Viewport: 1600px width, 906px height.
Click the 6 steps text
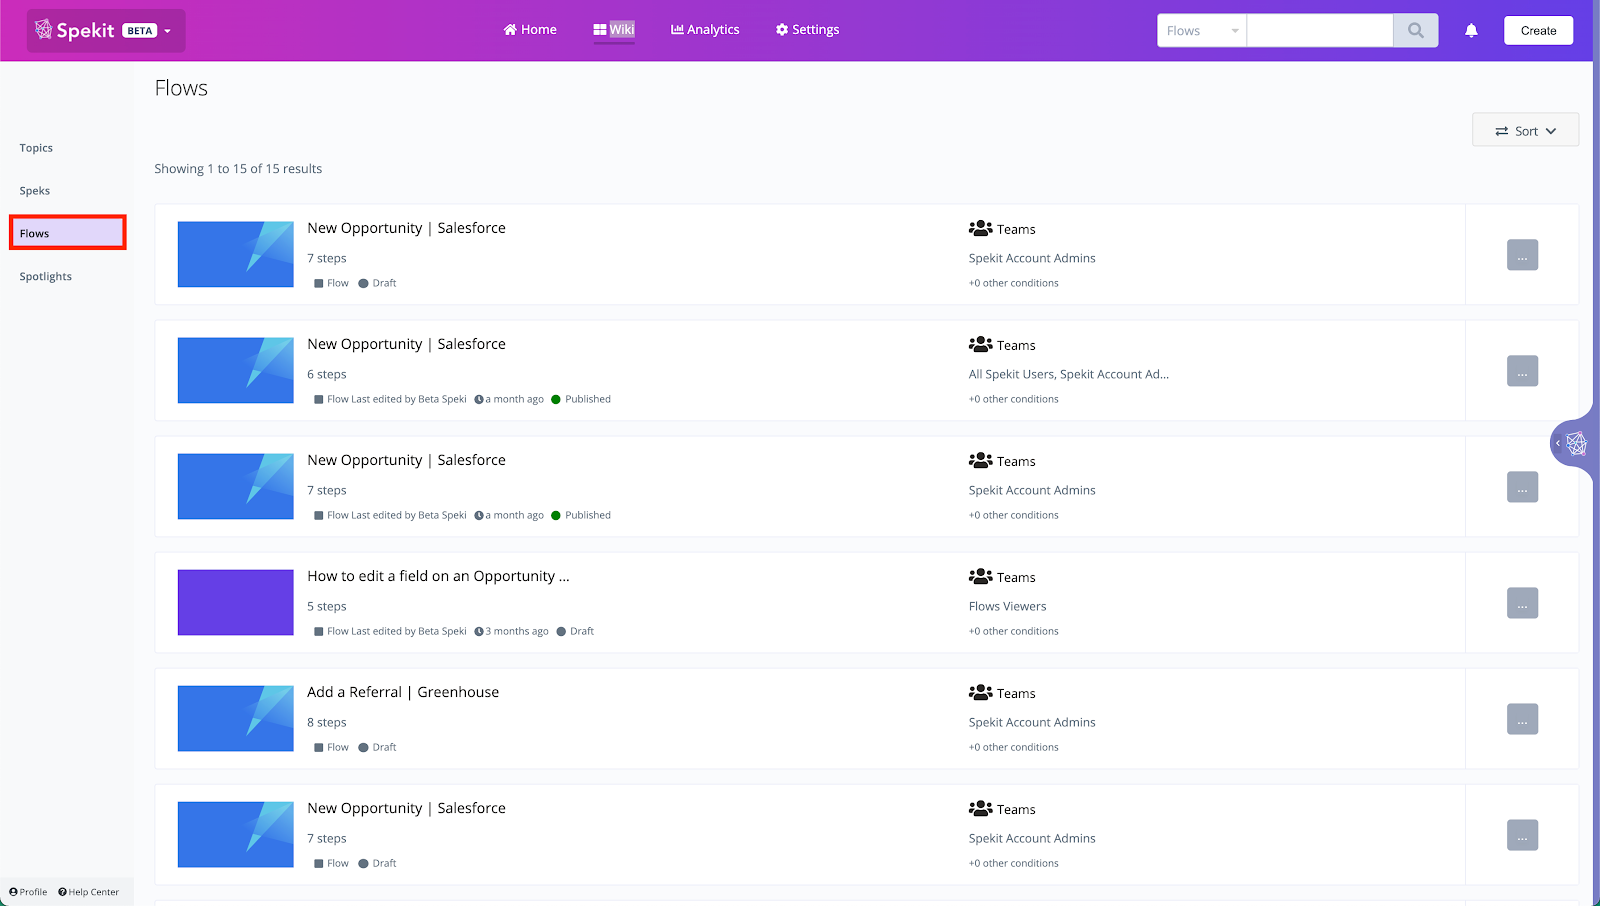tap(327, 374)
